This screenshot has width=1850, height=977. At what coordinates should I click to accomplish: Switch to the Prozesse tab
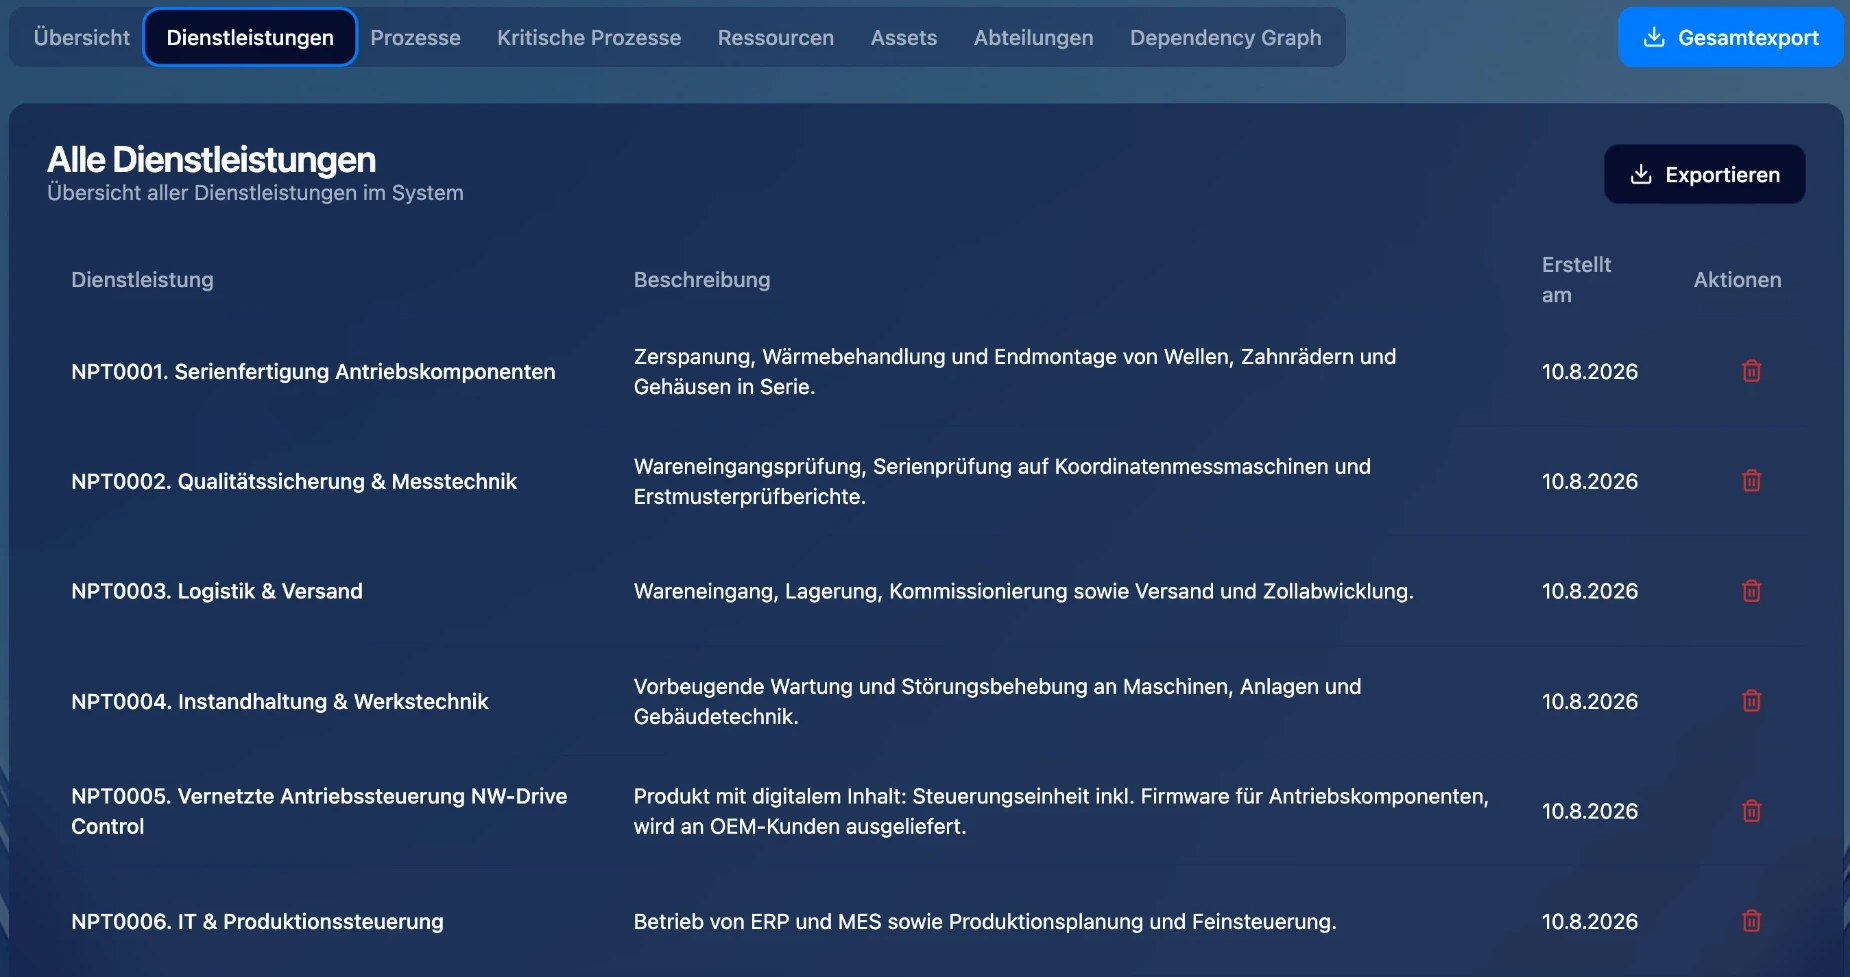click(415, 37)
